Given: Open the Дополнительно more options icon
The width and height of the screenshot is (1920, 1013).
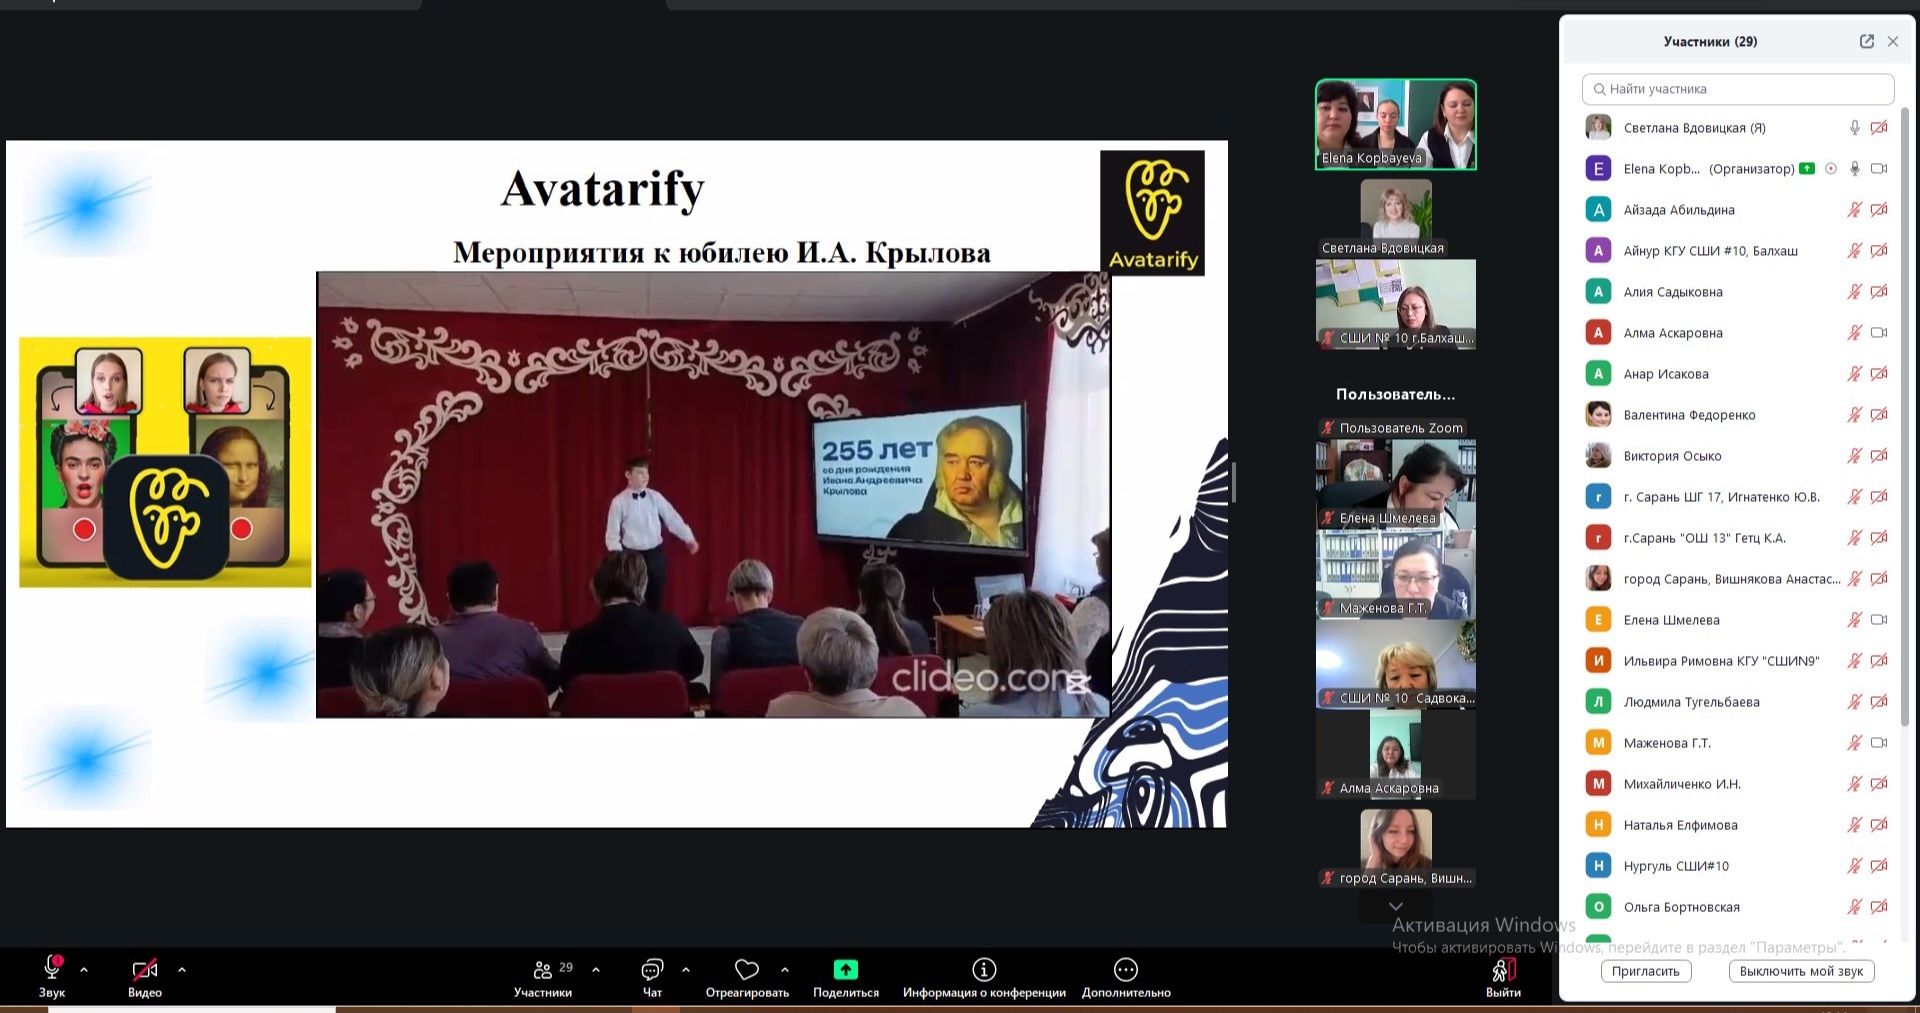Looking at the screenshot, I should click(1125, 969).
